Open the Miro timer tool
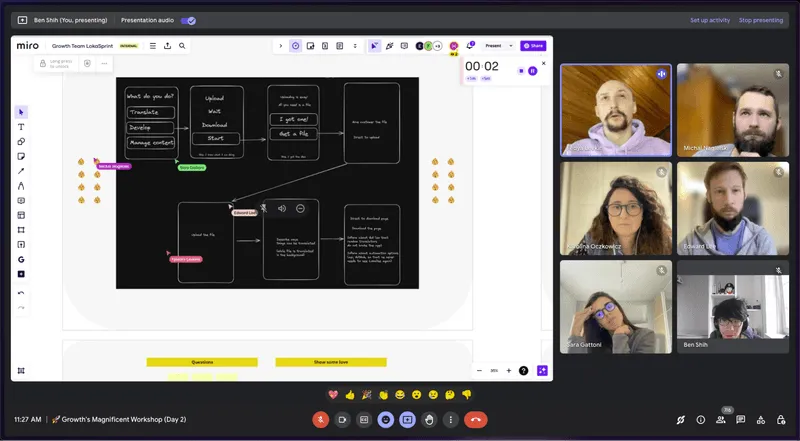The width and height of the screenshot is (800, 441). (x=296, y=46)
